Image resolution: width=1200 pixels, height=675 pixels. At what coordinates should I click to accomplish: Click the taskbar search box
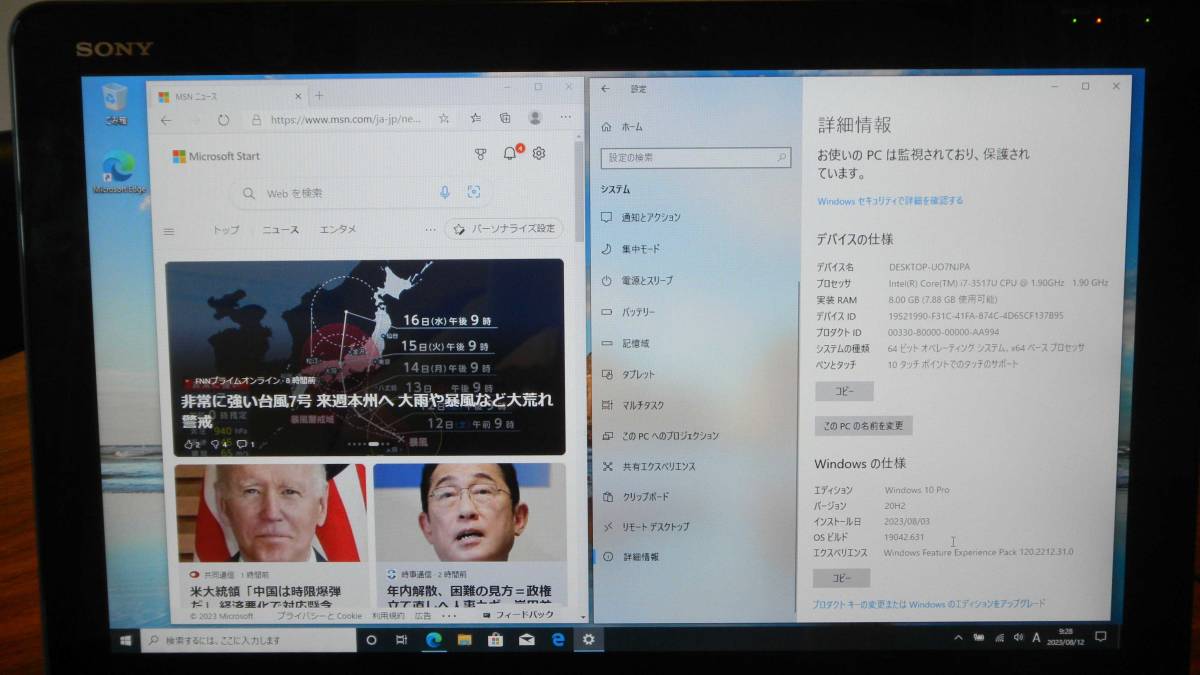pos(248,640)
